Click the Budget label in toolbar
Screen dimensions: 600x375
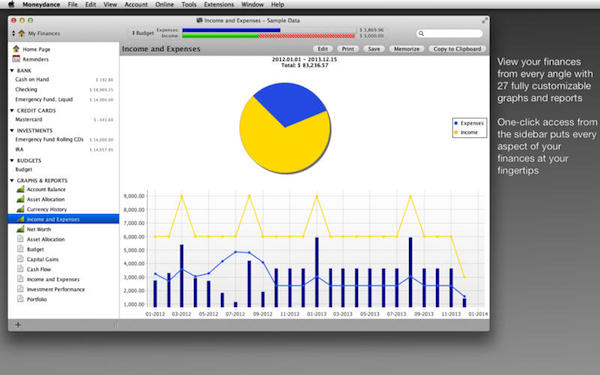click(145, 33)
